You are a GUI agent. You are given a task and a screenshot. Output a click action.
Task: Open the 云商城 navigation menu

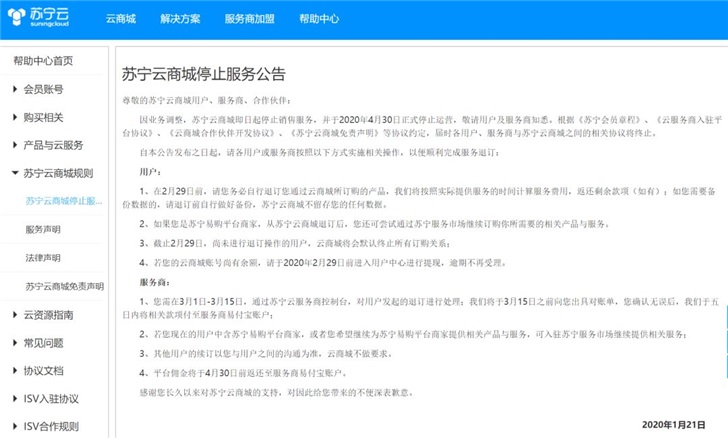click(x=123, y=19)
